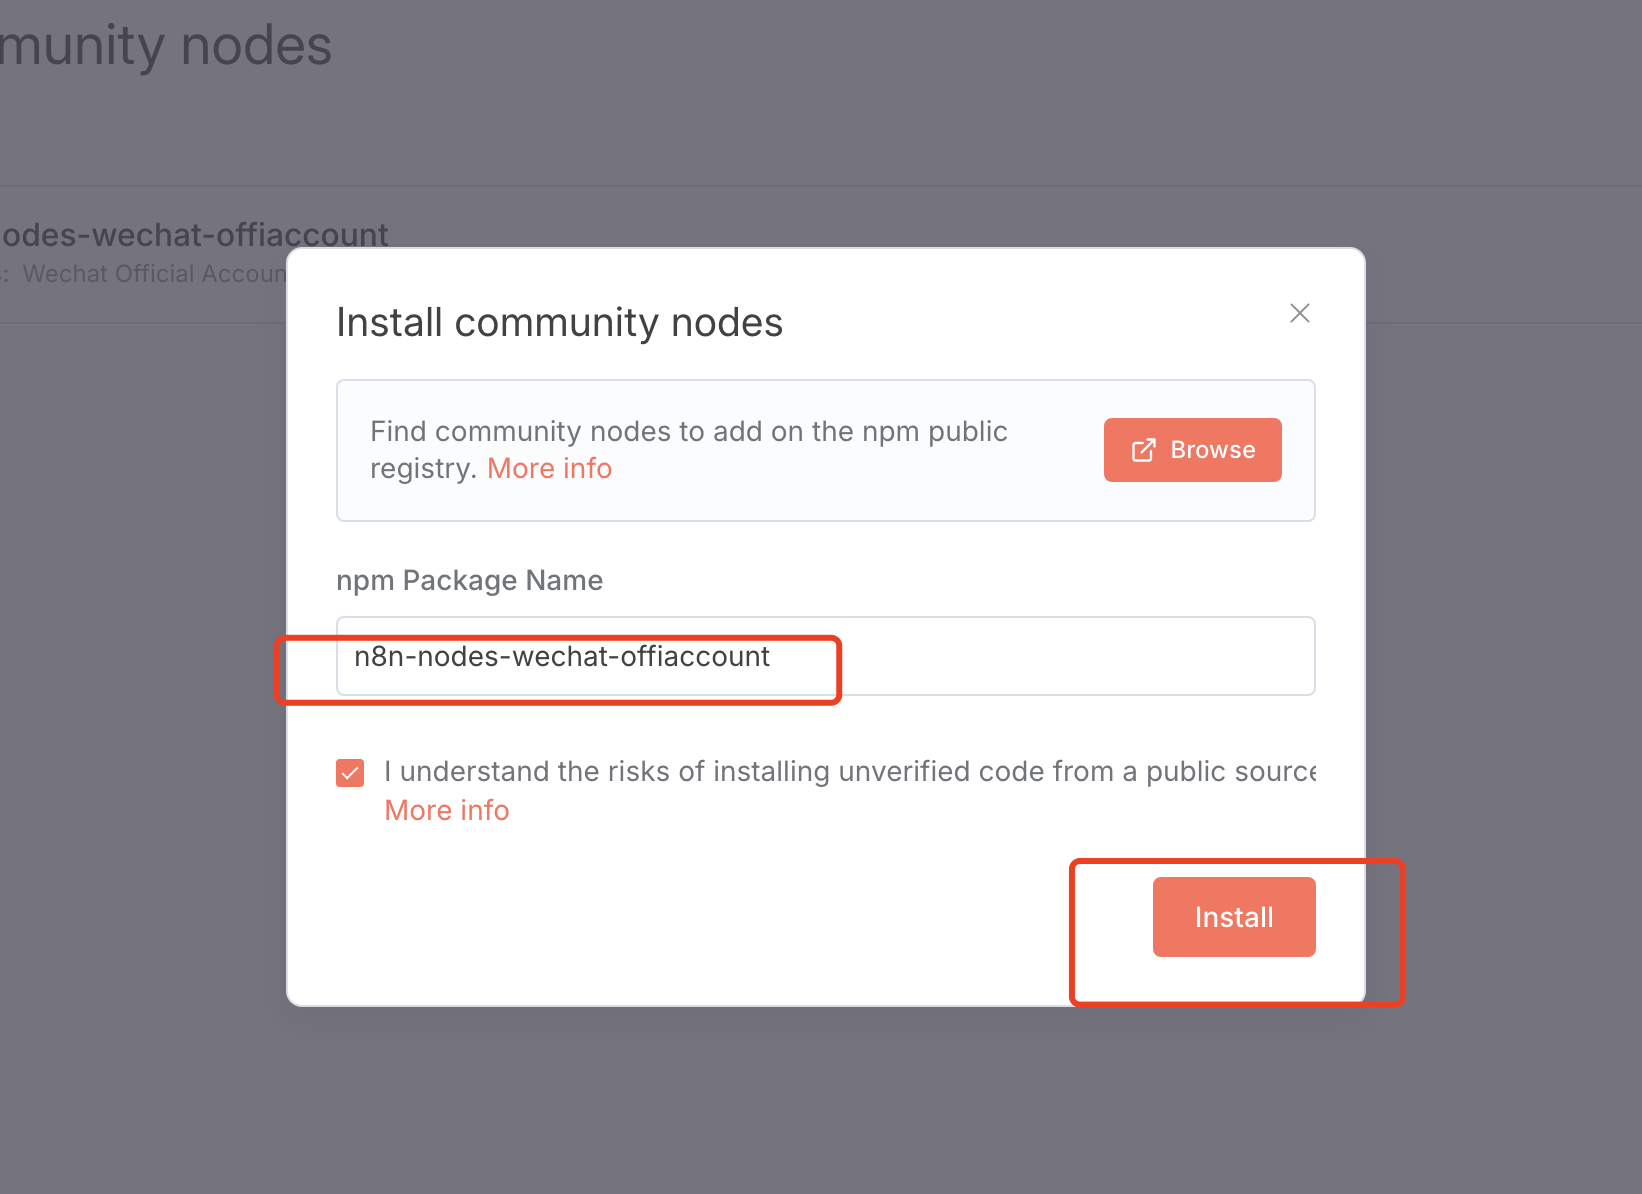Click the Community nodes page heading
This screenshot has width=1642, height=1194.
(166, 46)
